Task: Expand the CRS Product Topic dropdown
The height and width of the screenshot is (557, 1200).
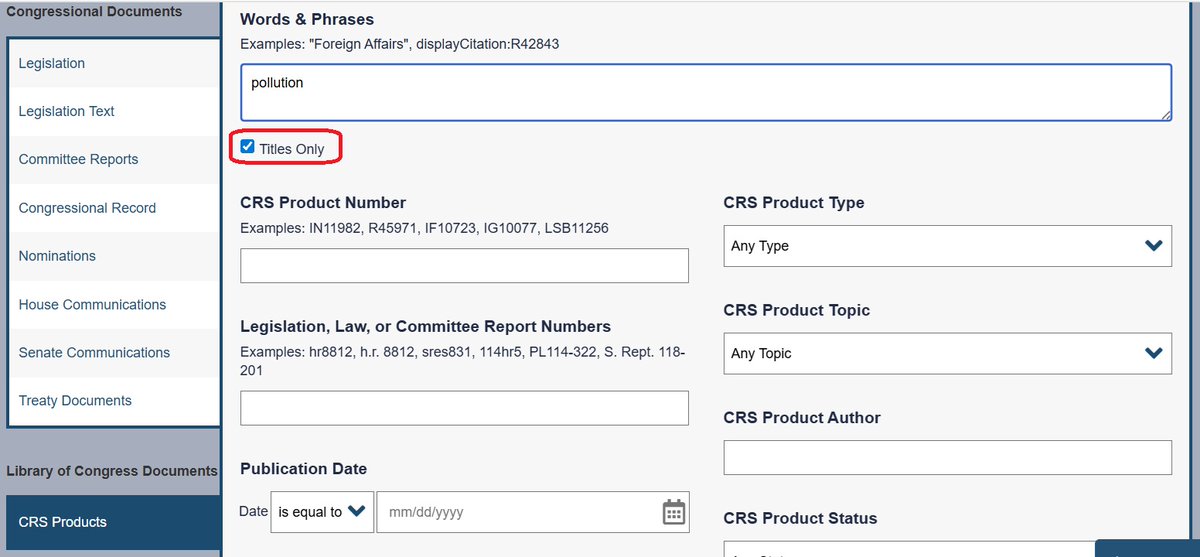Action: pyautogui.click(x=947, y=353)
